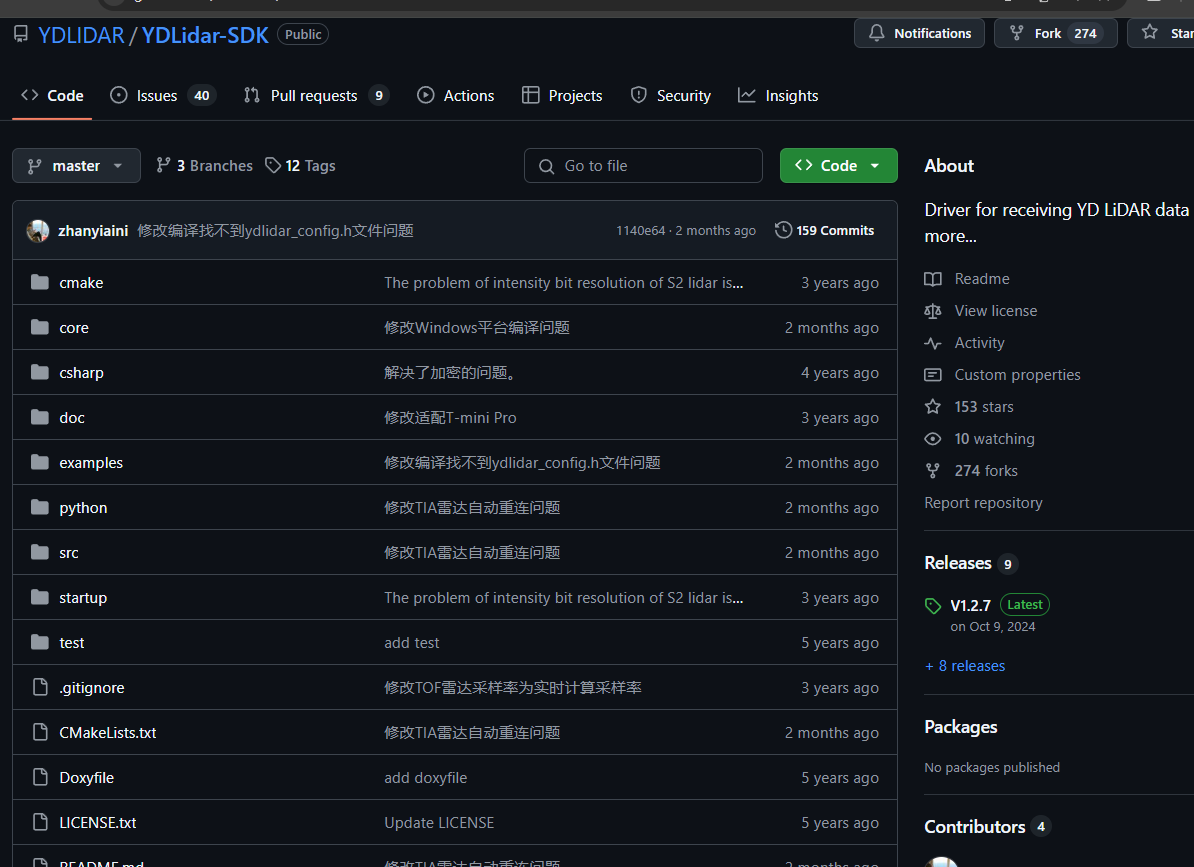
Task: Click the core folder icon
Action: (40, 327)
